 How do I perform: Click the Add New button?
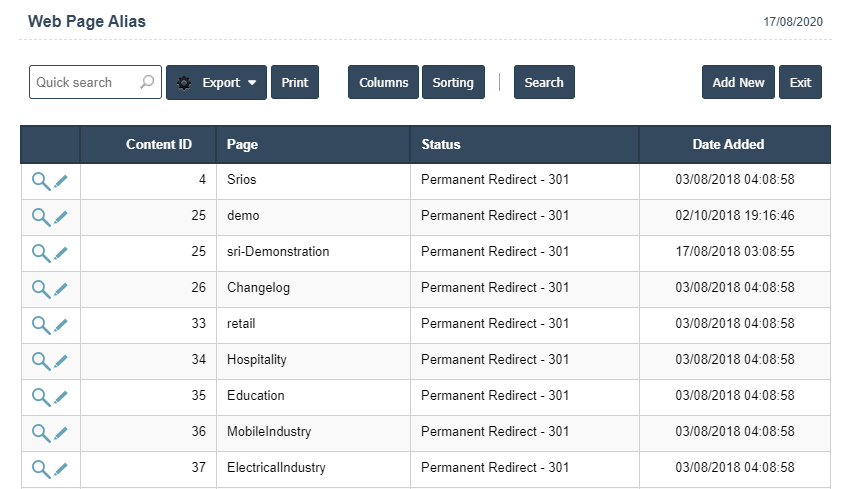pos(738,83)
